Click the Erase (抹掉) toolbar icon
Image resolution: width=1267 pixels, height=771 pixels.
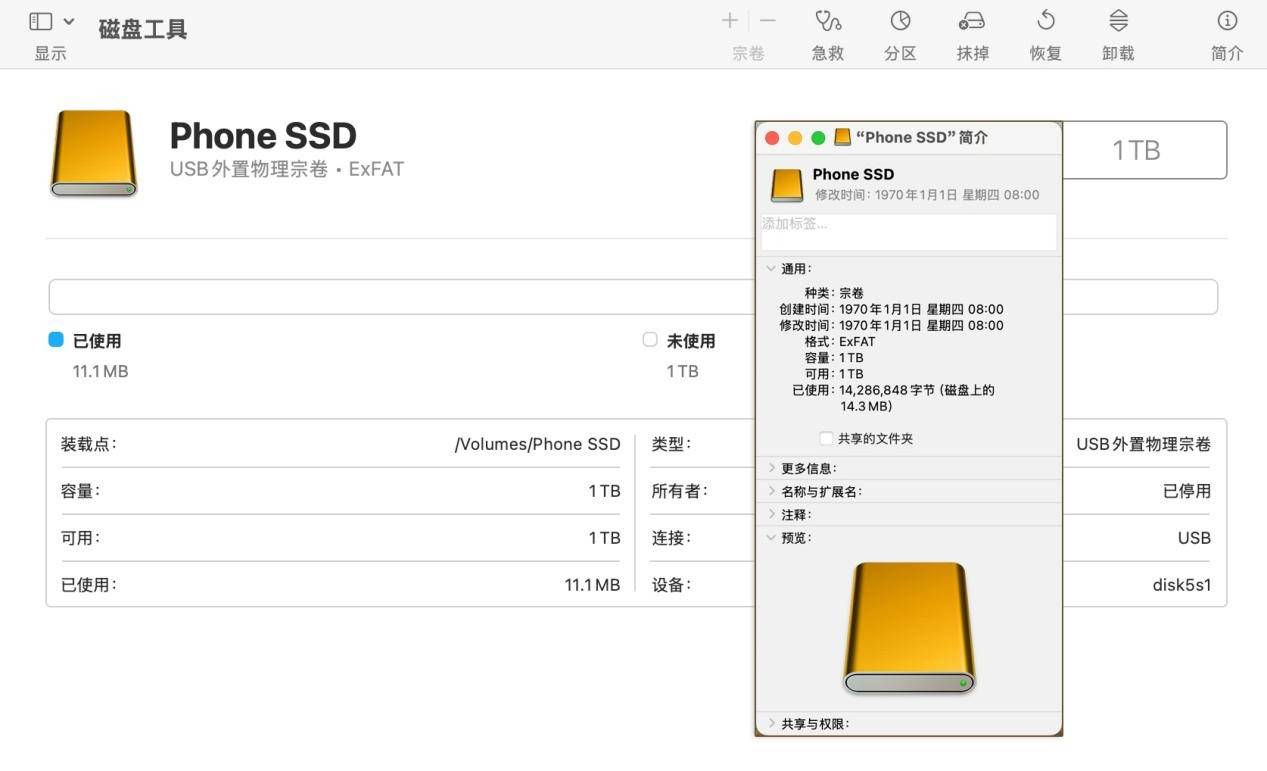click(972, 21)
